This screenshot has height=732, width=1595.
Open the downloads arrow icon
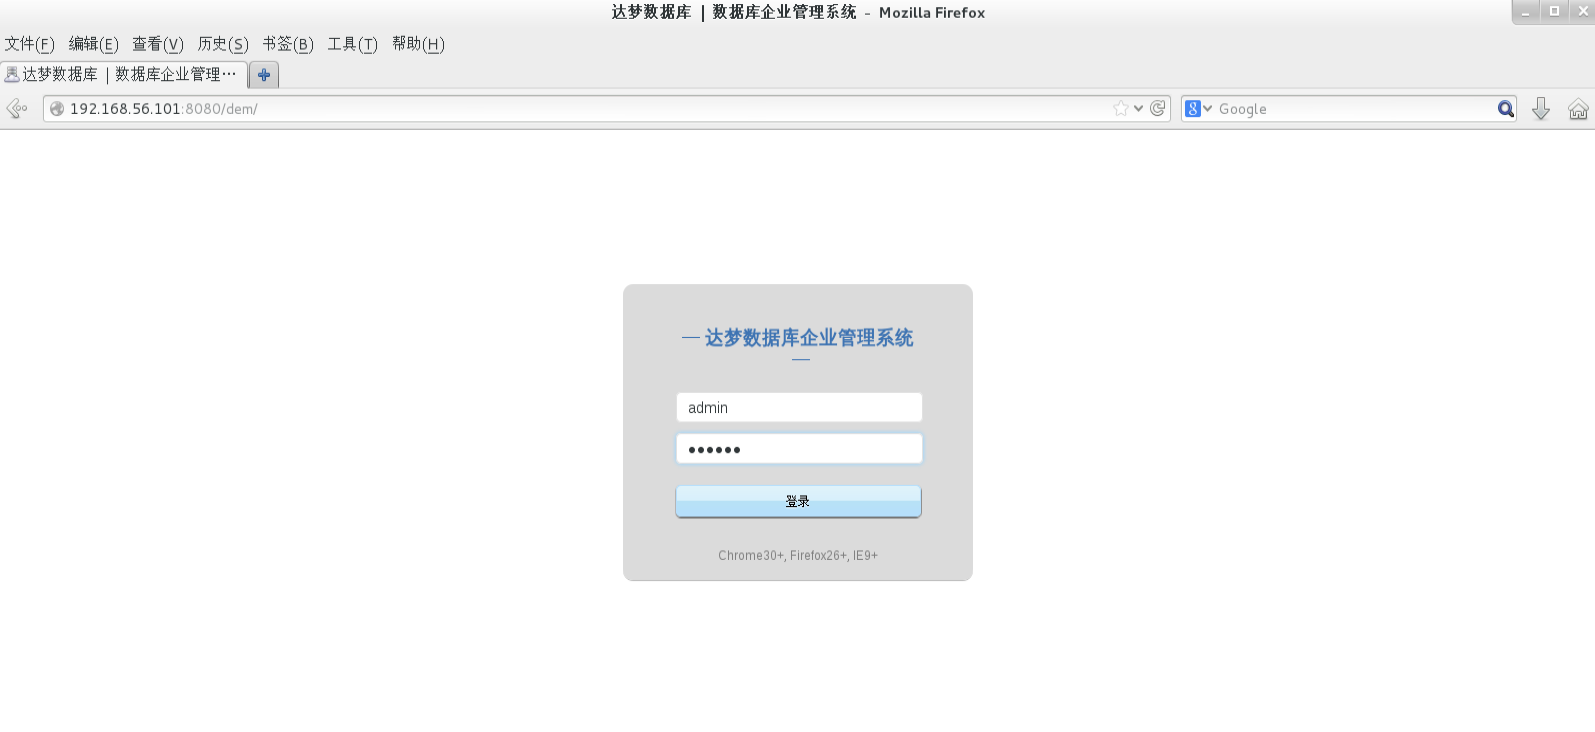click(1541, 109)
